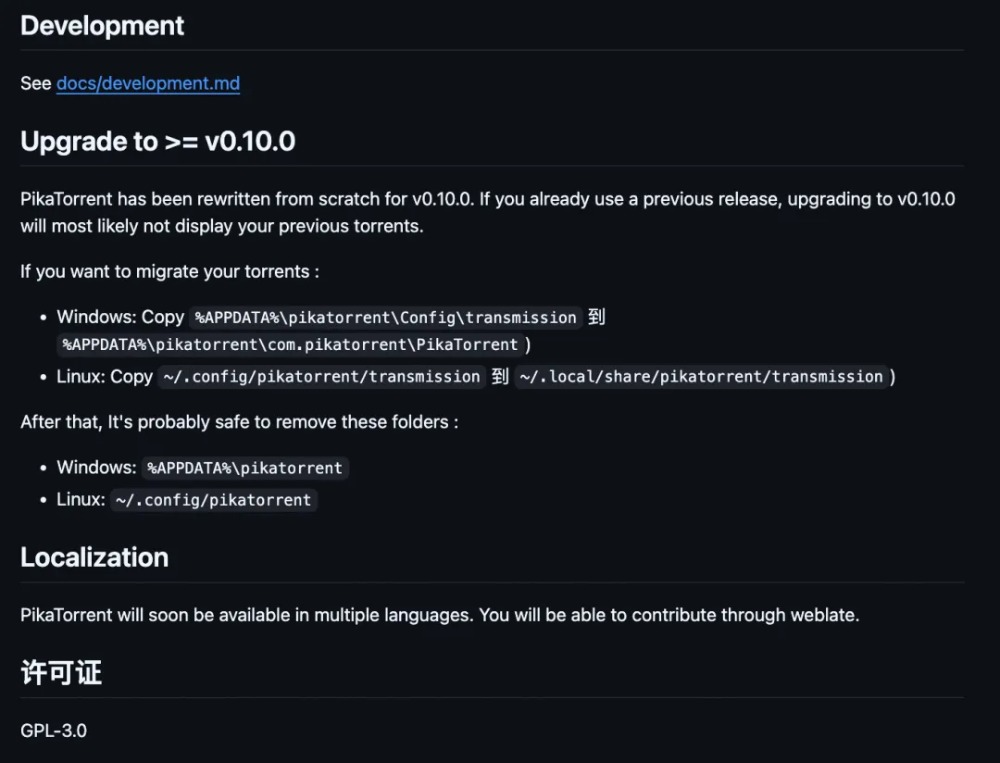Click the Development section heading
Image resolution: width=1000 pixels, height=763 pixels.
click(x=102, y=26)
